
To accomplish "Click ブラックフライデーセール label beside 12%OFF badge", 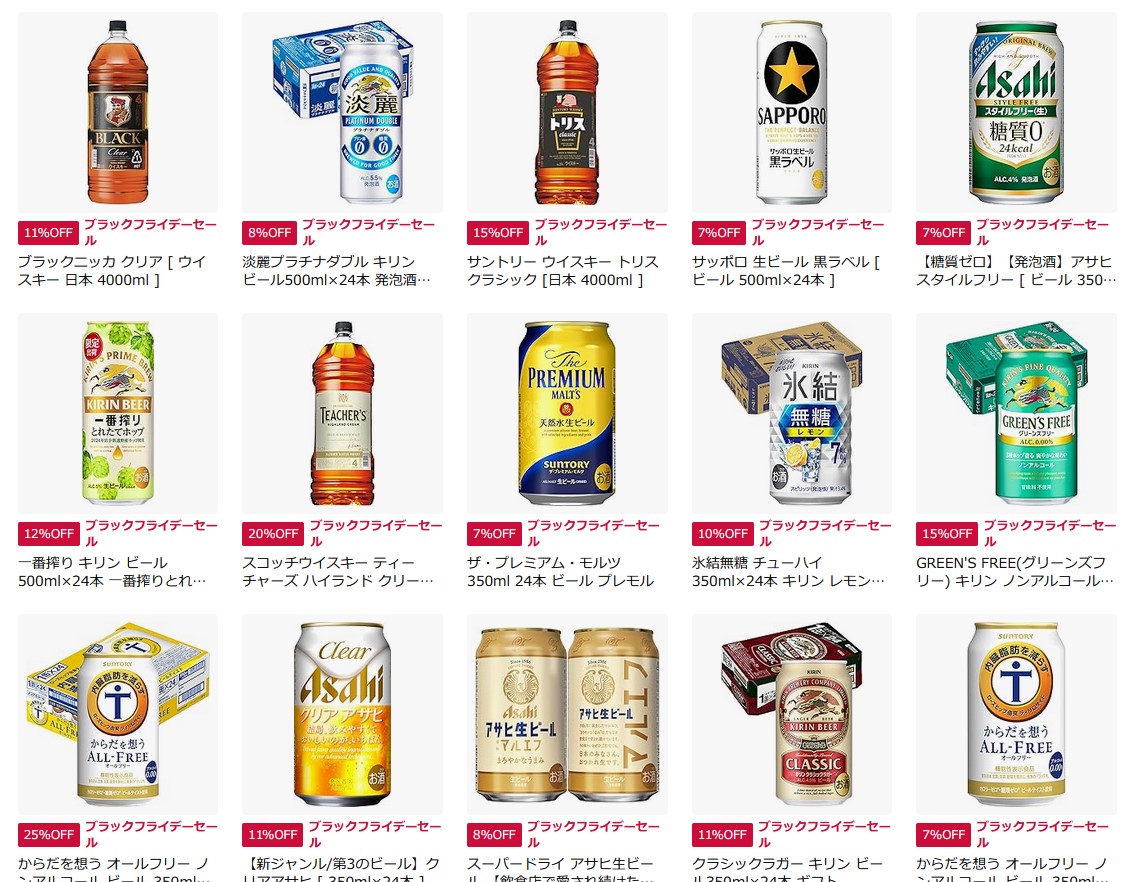I will [151, 533].
